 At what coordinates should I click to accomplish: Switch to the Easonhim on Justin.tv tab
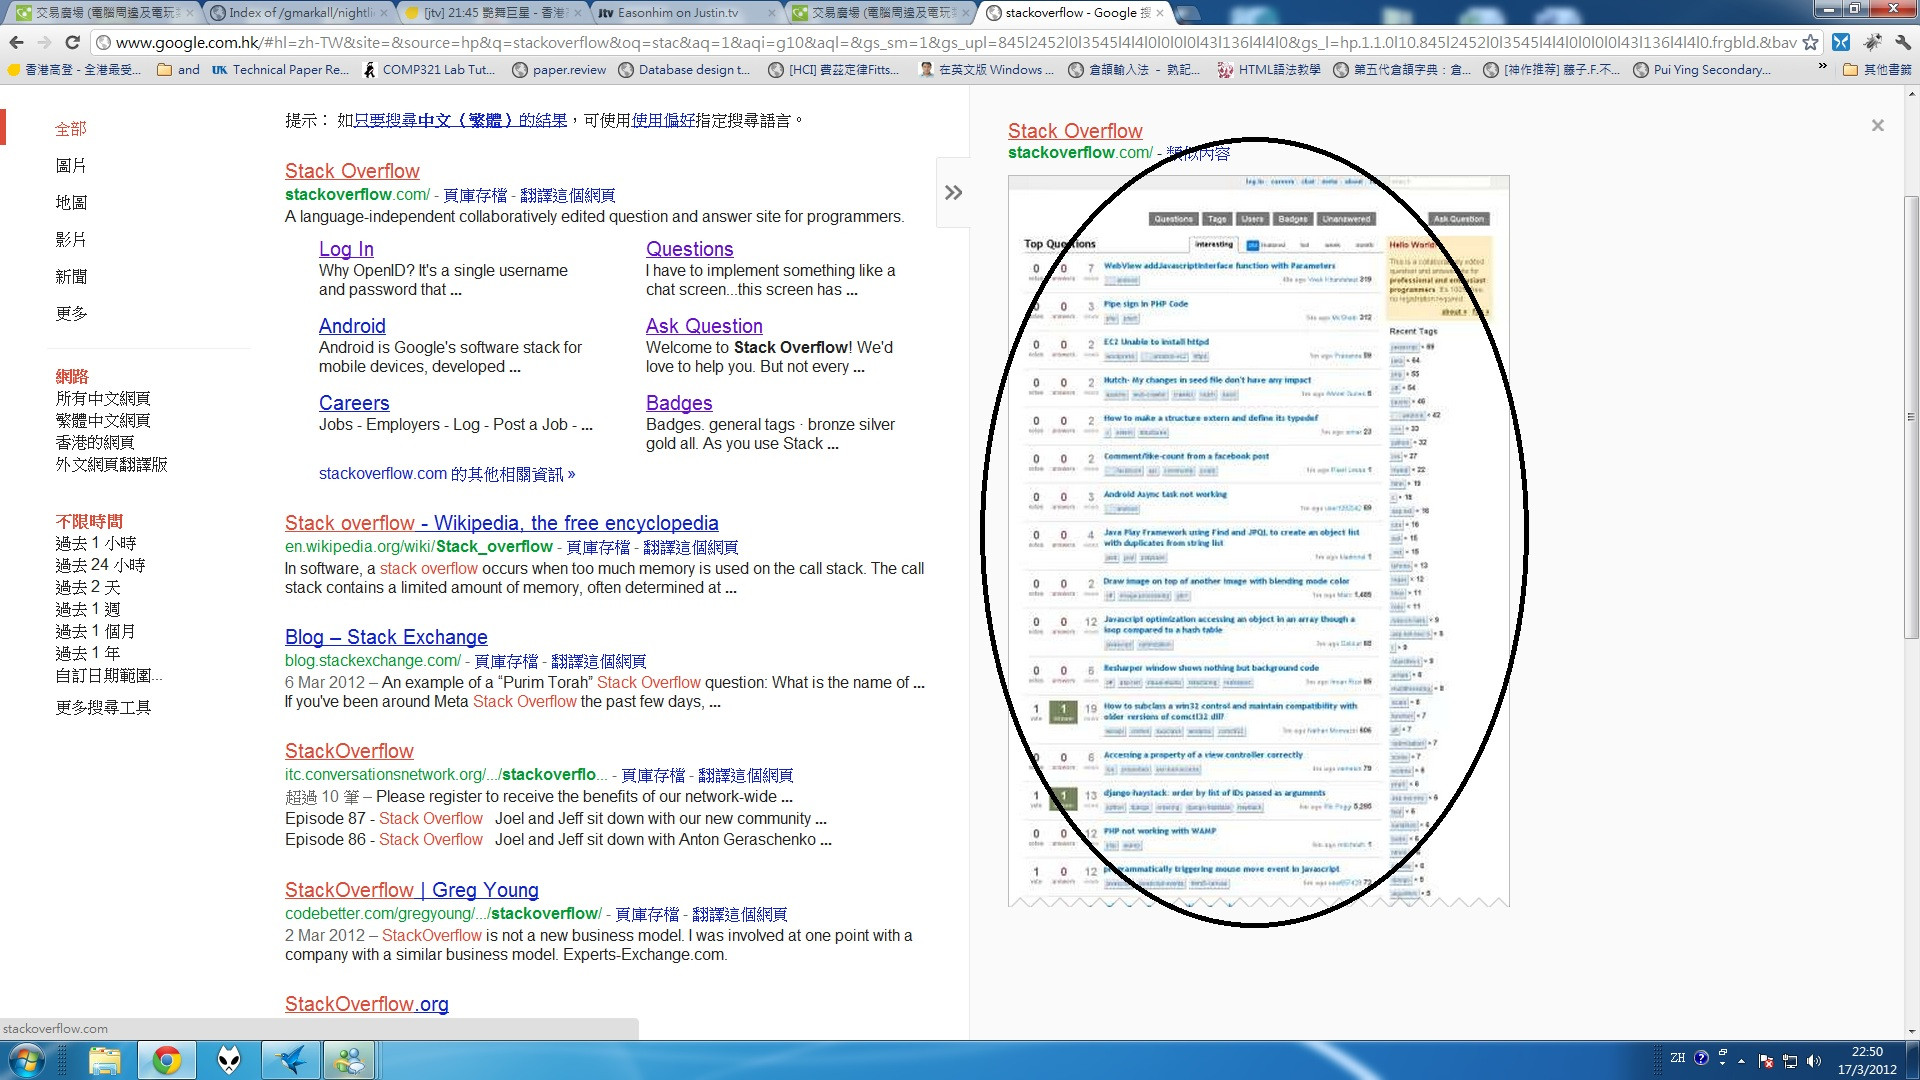click(678, 13)
